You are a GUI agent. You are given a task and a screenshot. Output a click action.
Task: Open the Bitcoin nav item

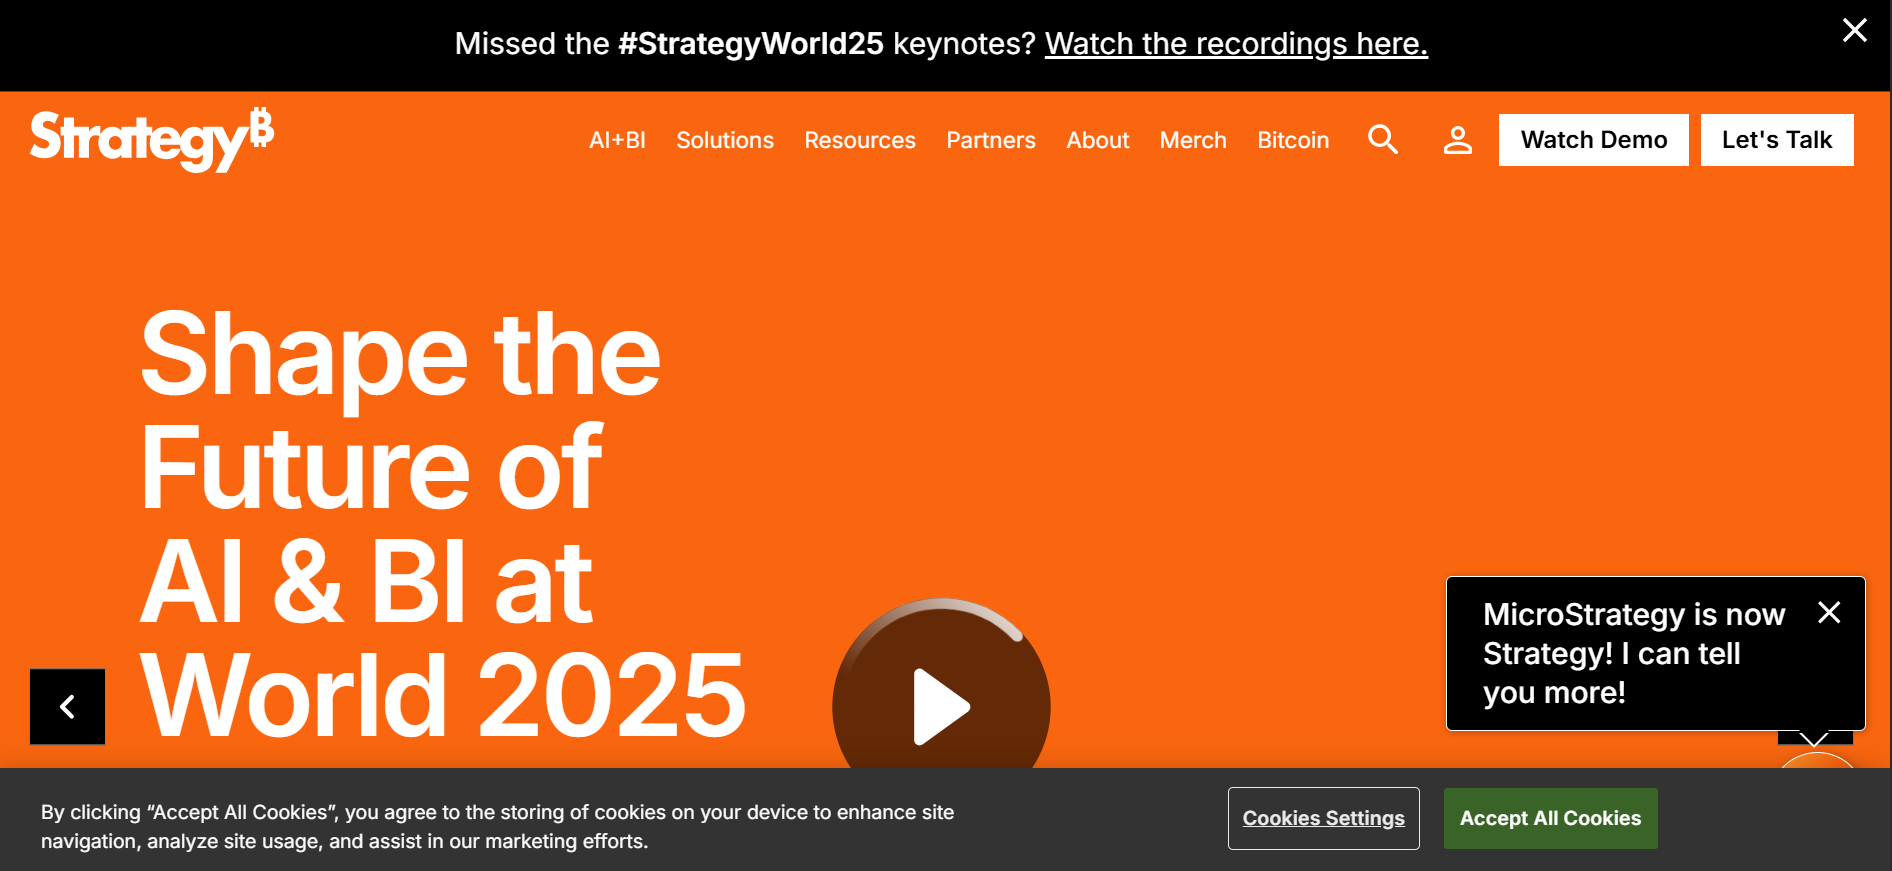point(1293,140)
